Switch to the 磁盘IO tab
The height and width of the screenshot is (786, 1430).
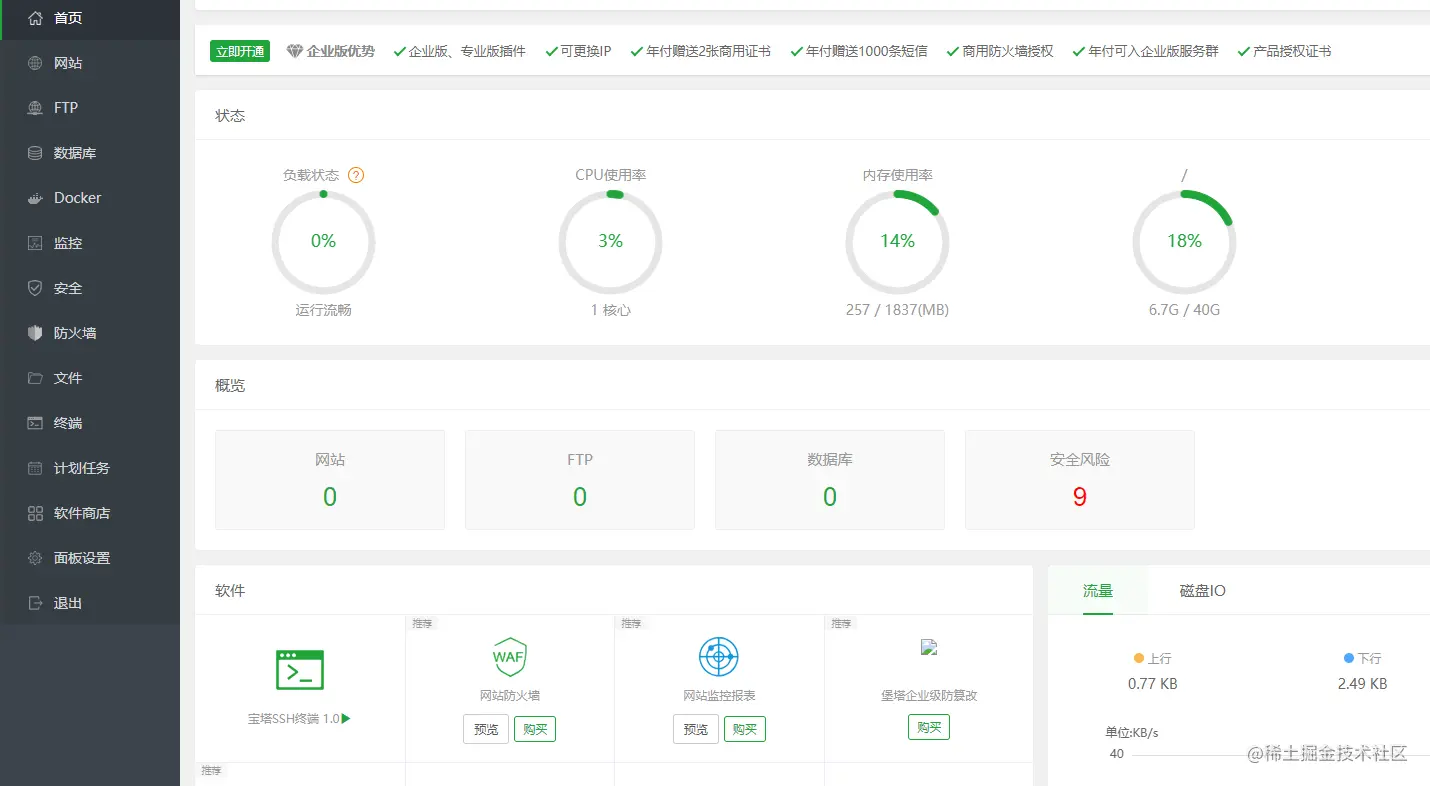coord(1203,591)
